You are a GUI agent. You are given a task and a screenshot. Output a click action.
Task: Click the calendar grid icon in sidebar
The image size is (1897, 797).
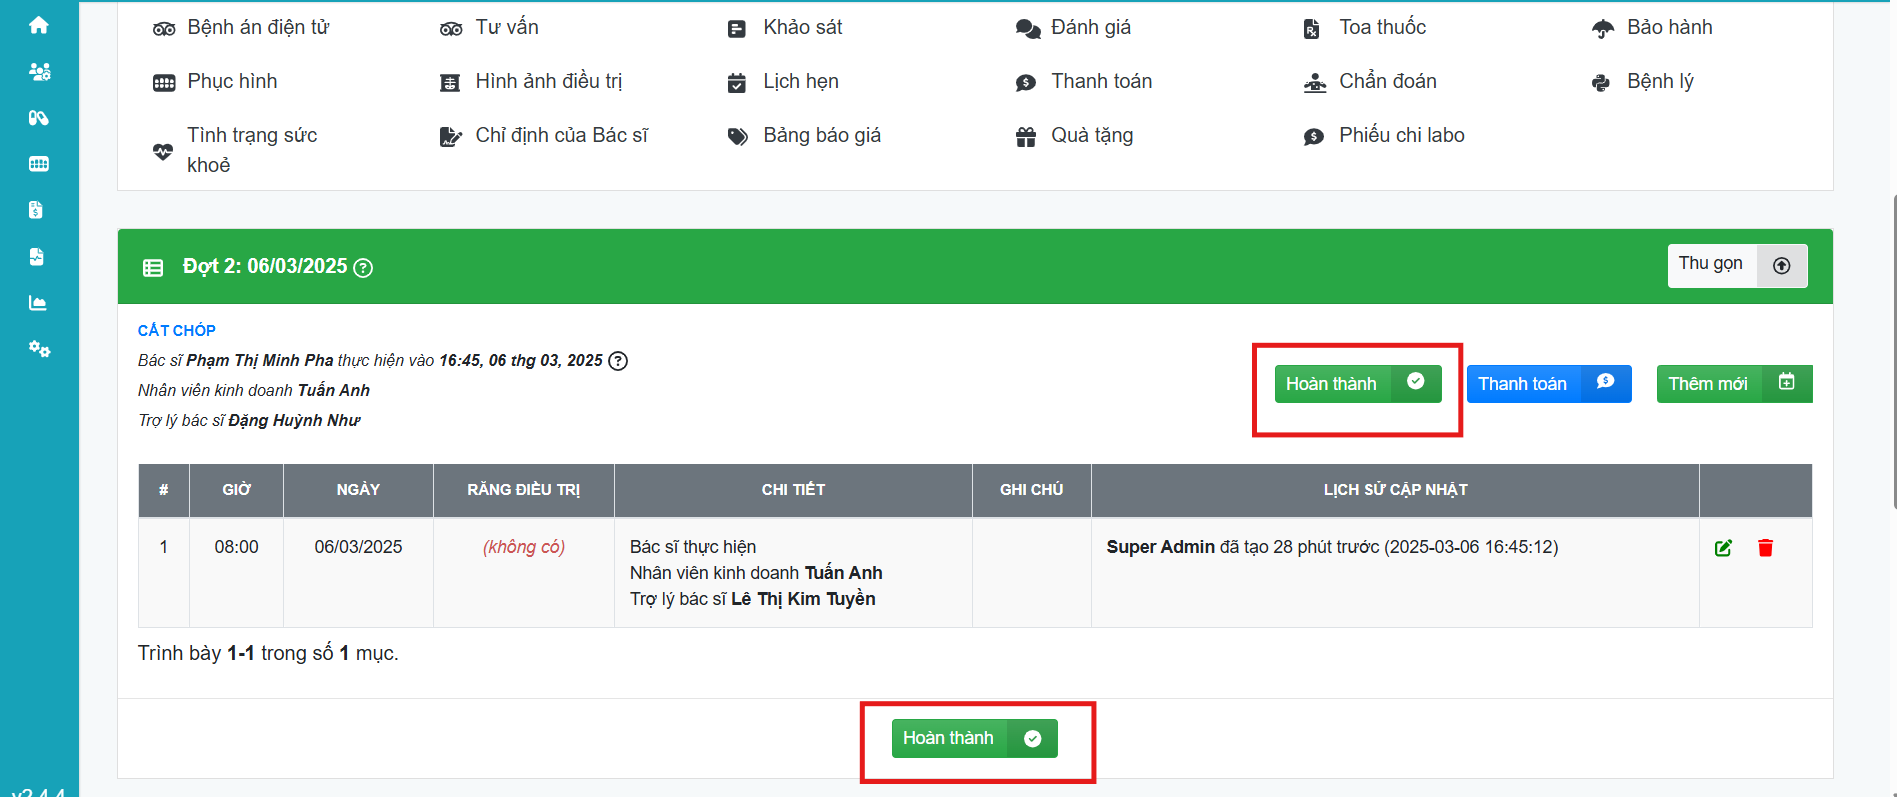(39, 164)
